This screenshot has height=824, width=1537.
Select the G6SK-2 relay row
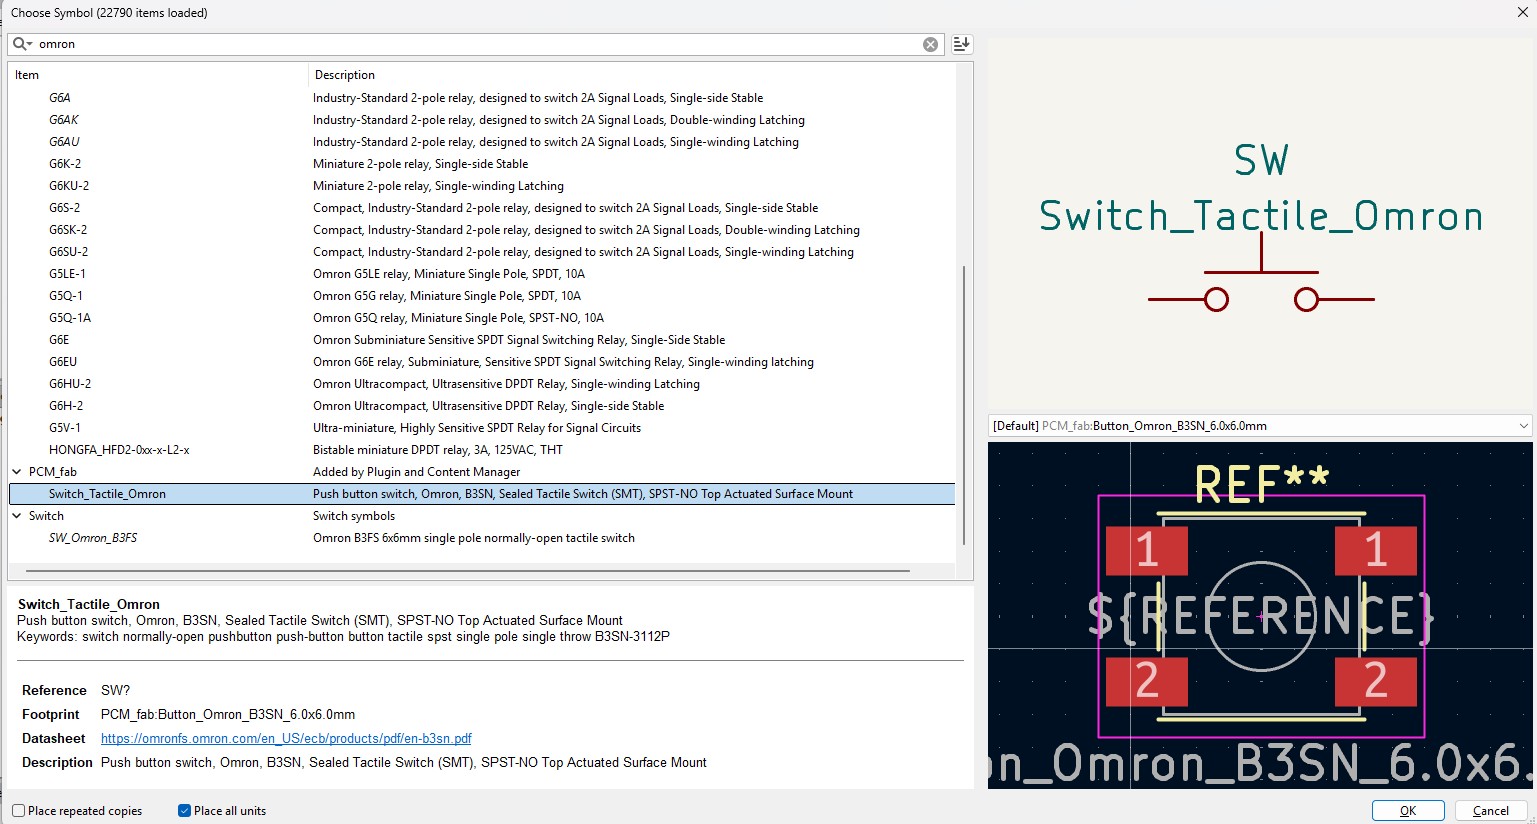[482, 230]
